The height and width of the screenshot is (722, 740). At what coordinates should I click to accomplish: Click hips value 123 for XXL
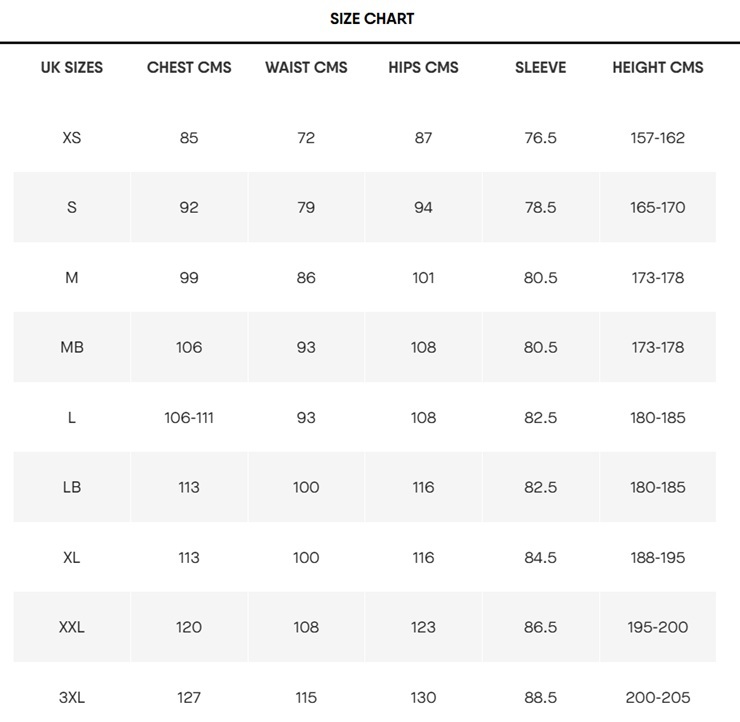tap(423, 627)
